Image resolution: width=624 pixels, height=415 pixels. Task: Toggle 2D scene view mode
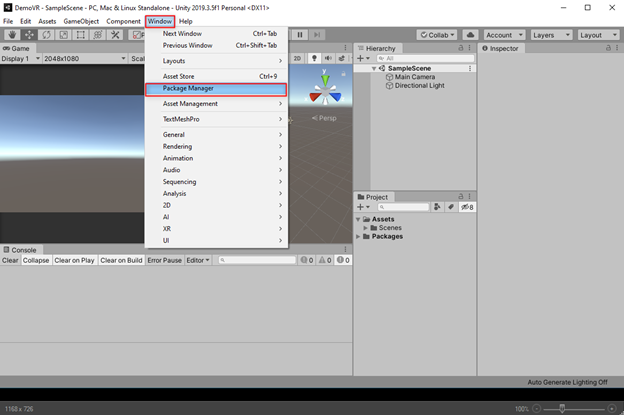coord(297,58)
